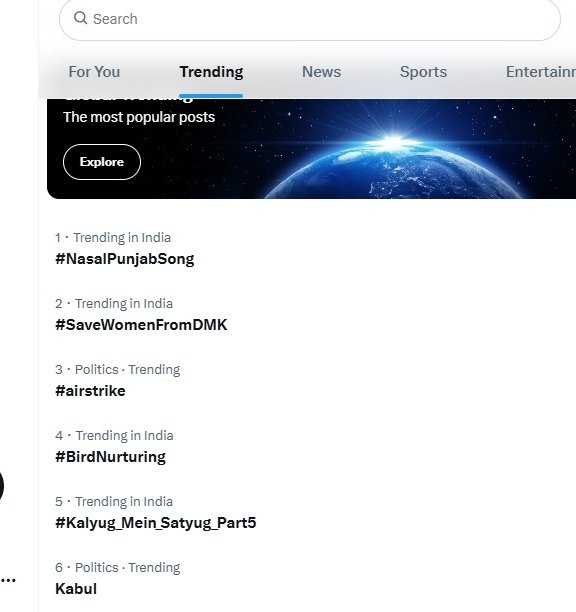Open the #SaveWomenFromDMK hashtag

pos(141,325)
